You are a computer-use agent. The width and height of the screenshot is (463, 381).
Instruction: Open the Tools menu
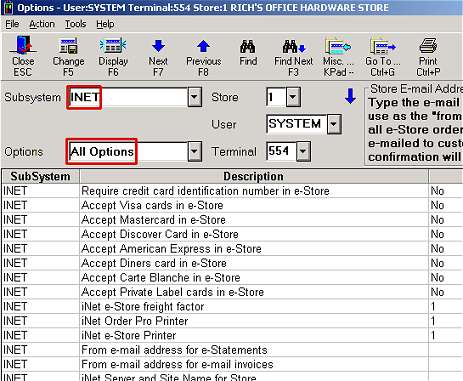75,24
